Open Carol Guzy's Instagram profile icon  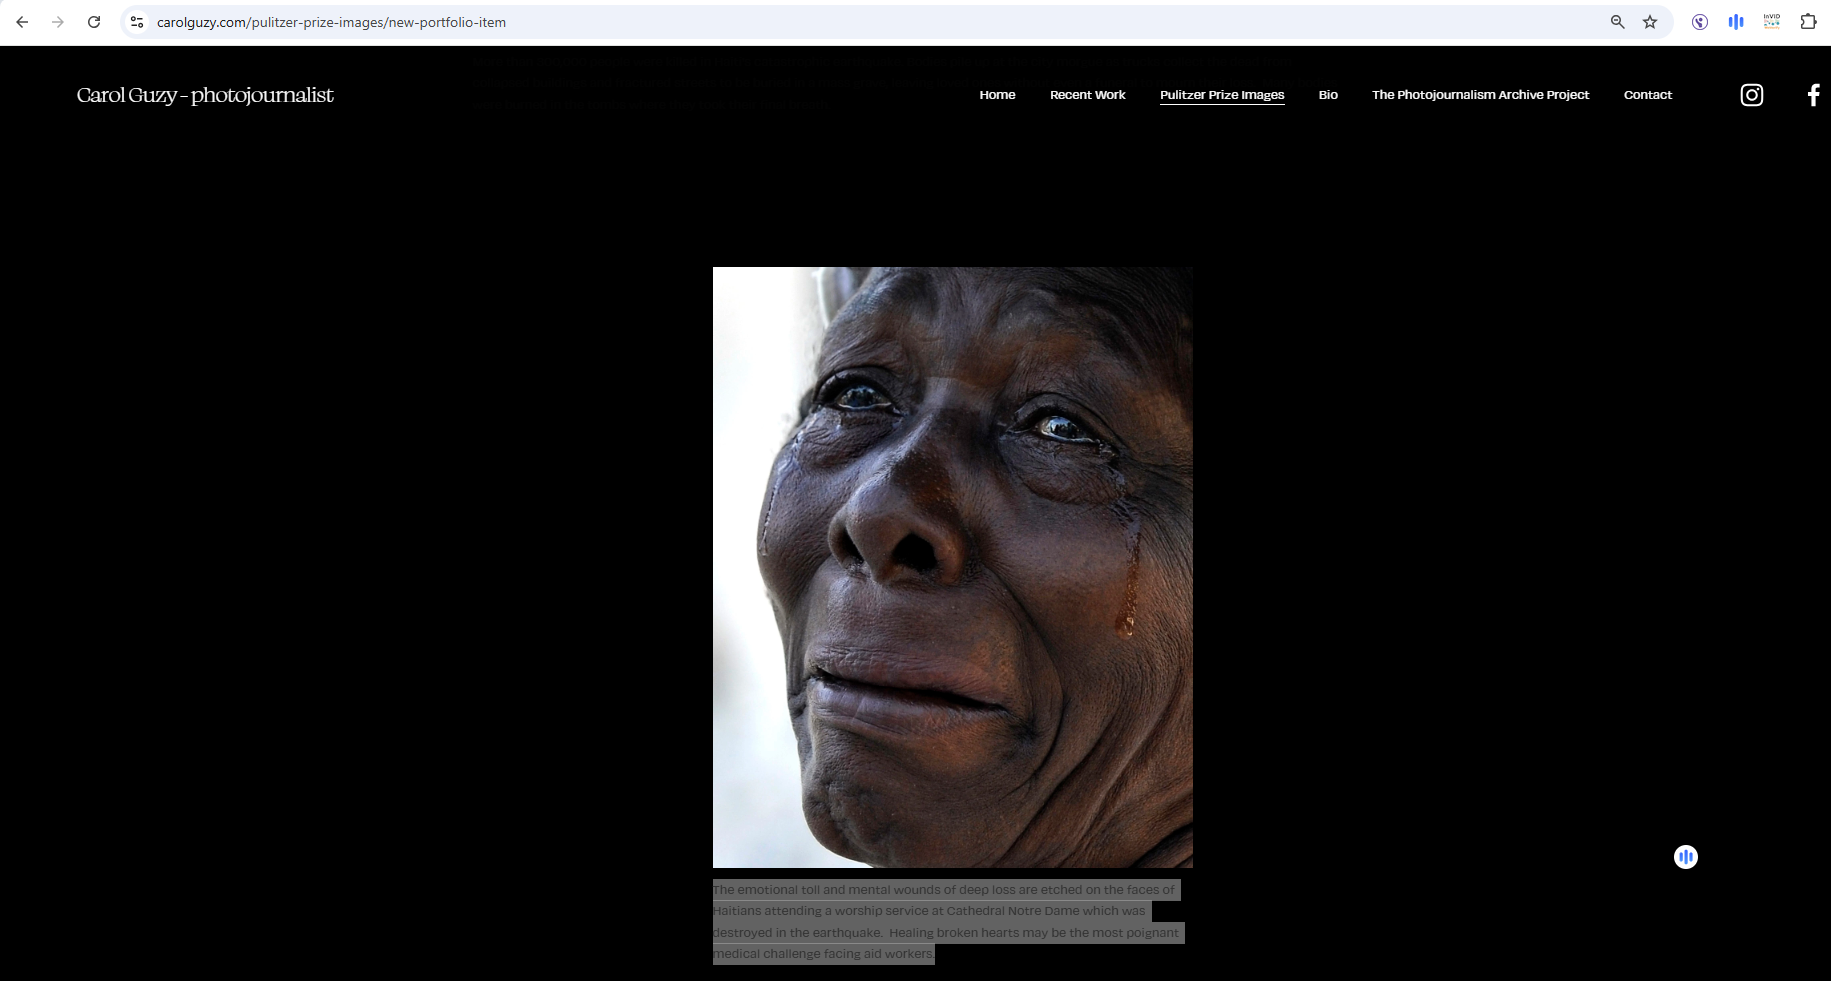1751,95
